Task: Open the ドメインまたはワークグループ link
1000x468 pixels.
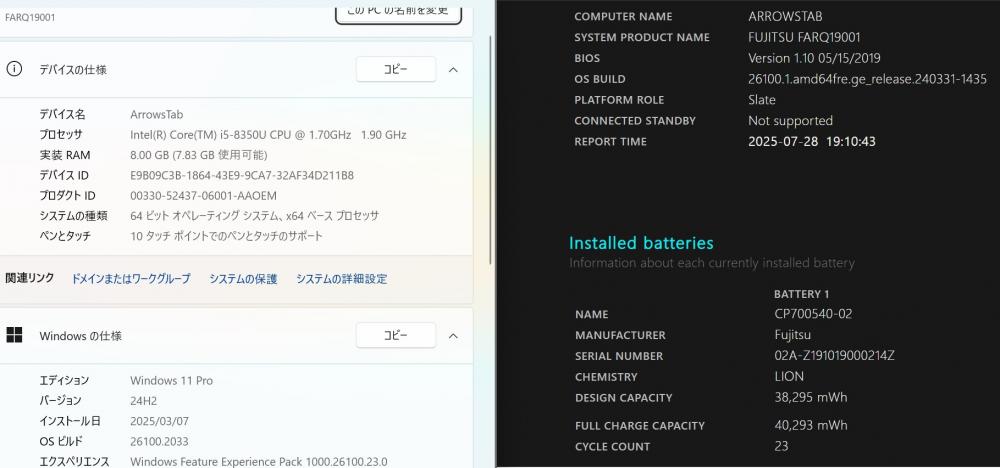Action: click(x=131, y=279)
